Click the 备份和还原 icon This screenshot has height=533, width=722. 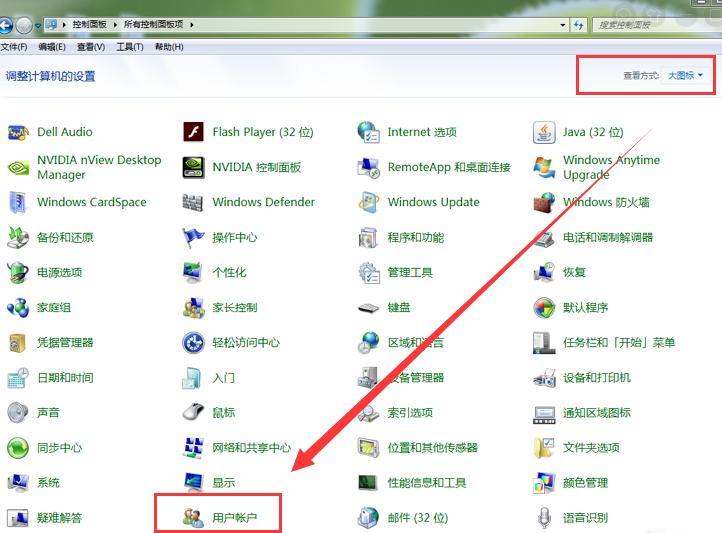[x=18, y=238]
